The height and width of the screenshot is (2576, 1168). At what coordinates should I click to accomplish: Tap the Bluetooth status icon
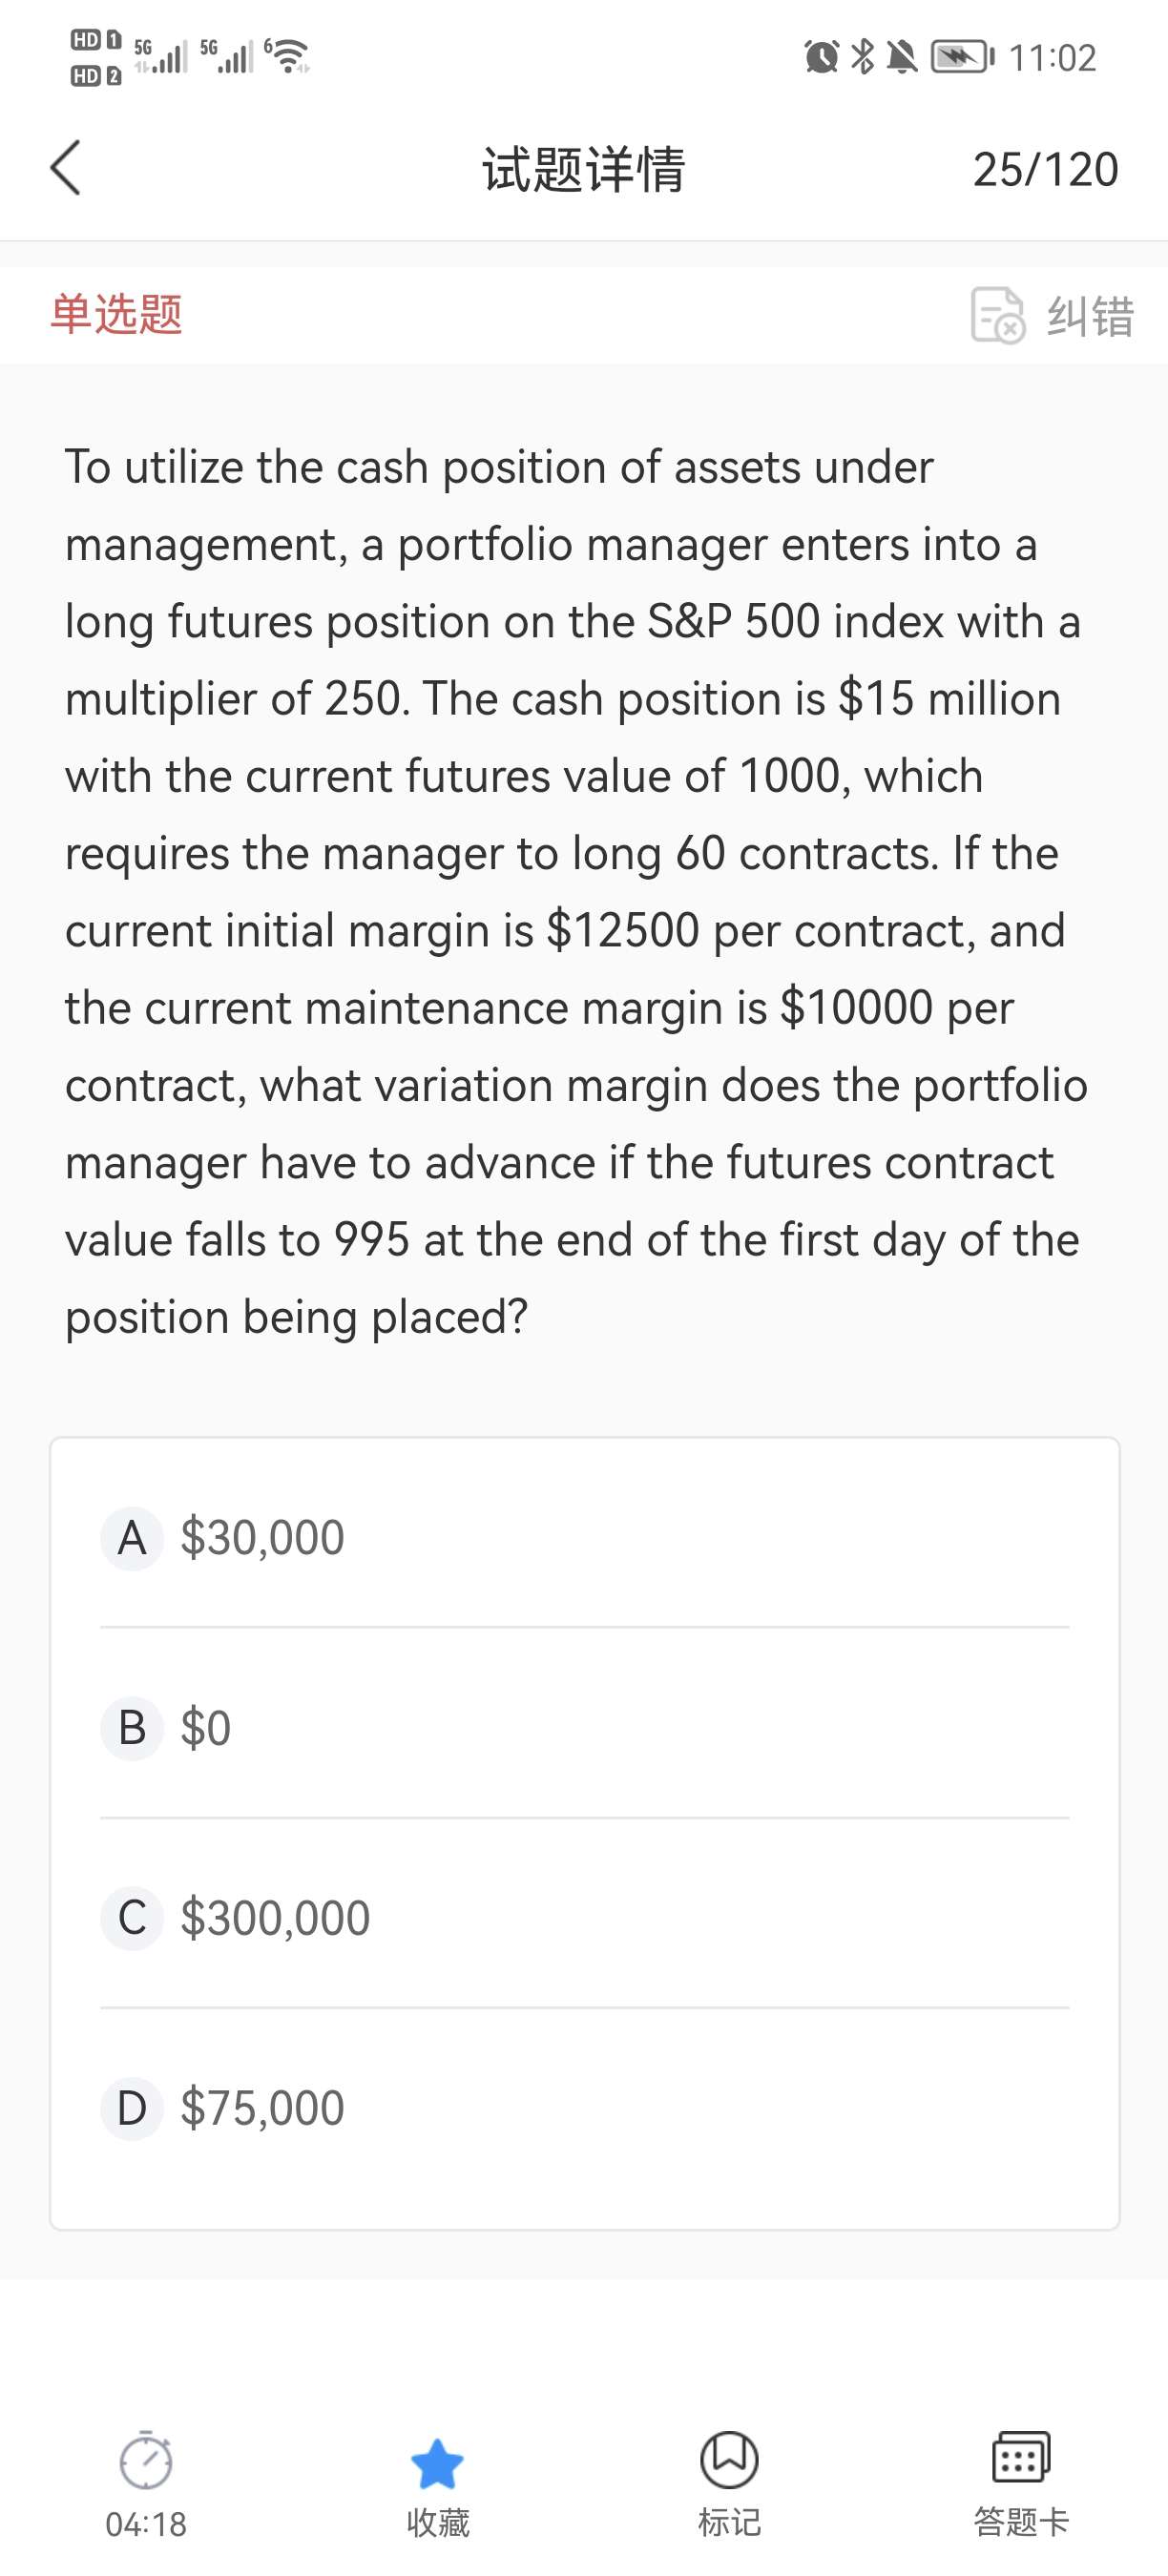pos(862,57)
